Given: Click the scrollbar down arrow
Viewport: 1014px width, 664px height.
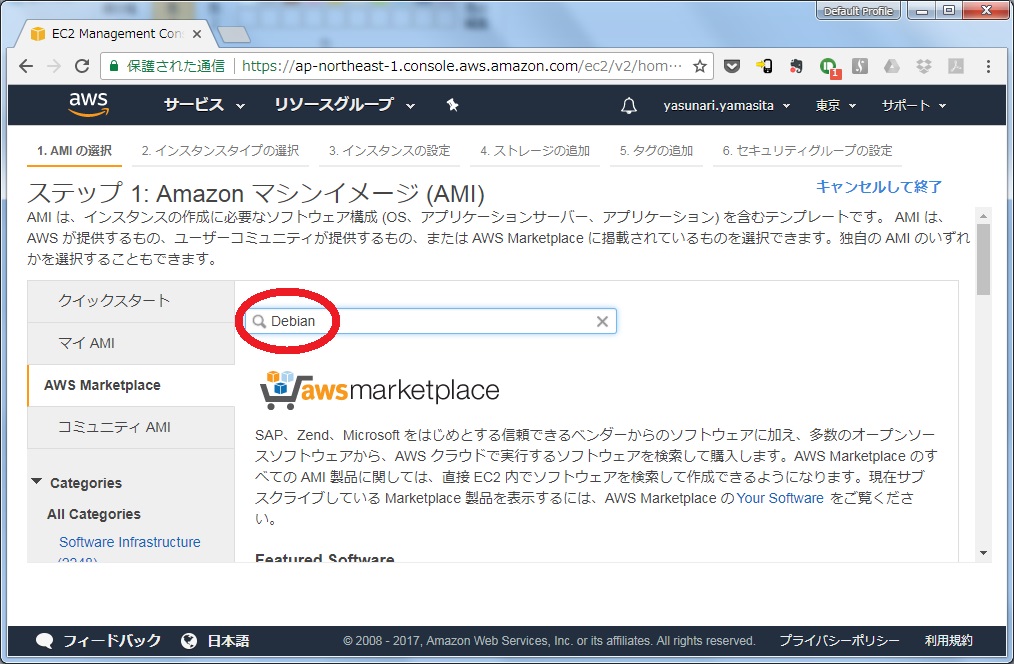Looking at the screenshot, I should pyautogui.click(x=983, y=553).
